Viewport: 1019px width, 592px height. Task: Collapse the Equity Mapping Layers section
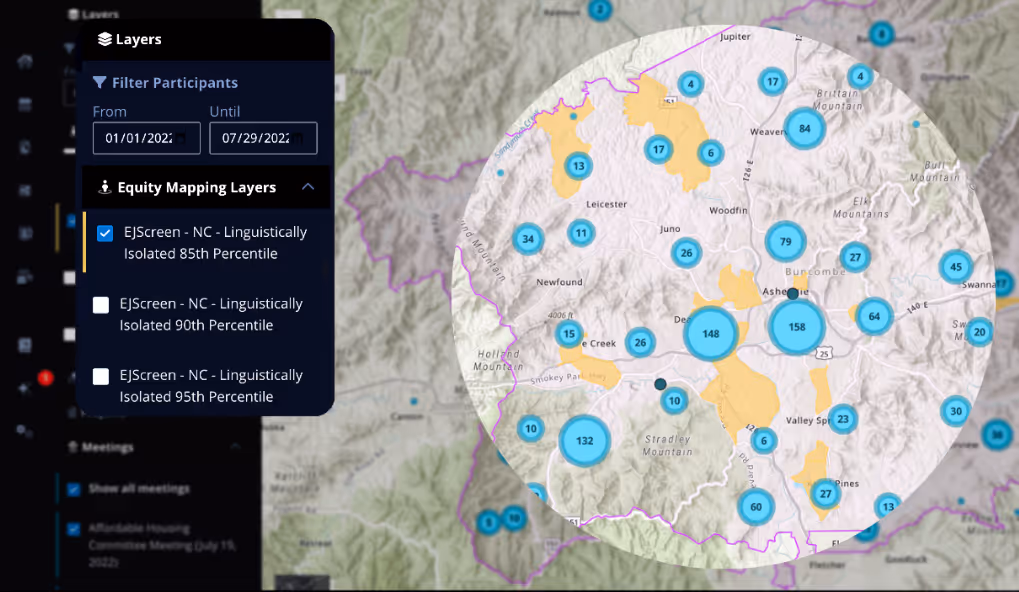click(x=308, y=187)
